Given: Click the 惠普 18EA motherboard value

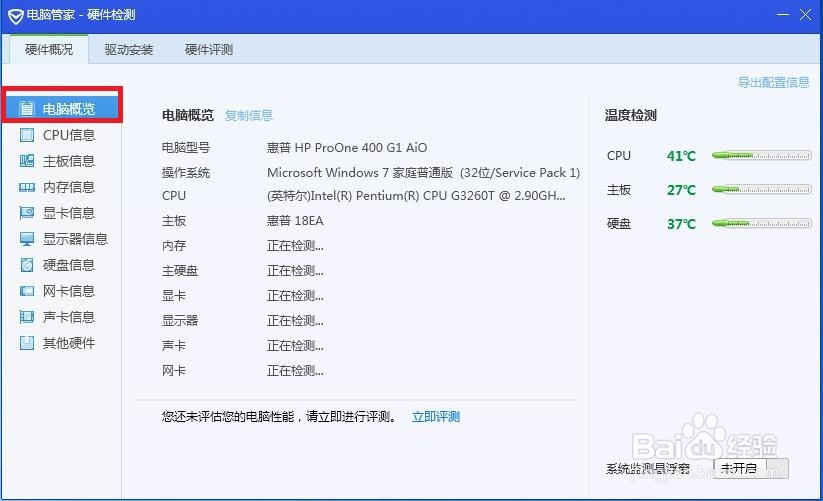Looking at the screenshot, I should point(295,221).
